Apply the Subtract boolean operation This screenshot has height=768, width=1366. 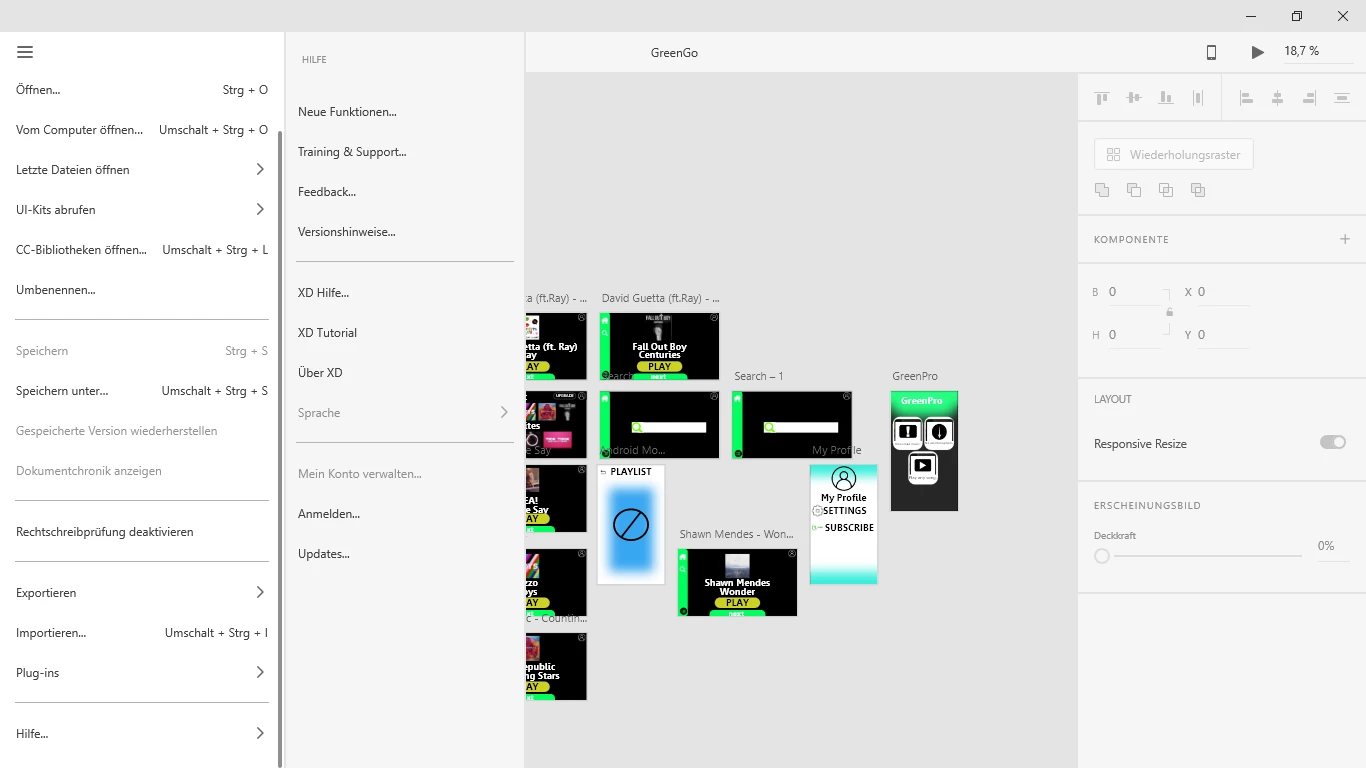(1134, 190)
